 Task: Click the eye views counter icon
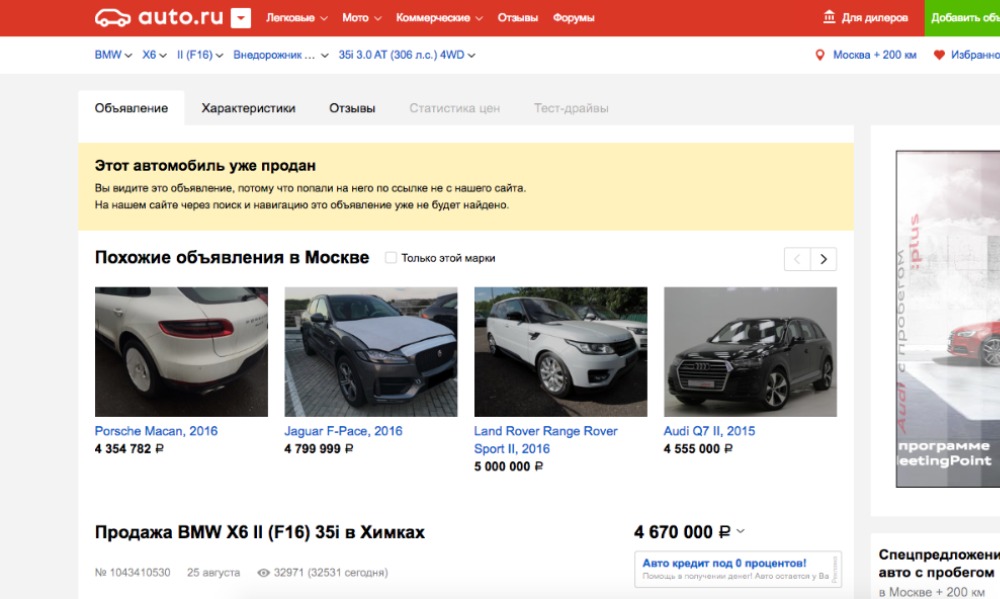pyautogui.click(x=263, y=573)
